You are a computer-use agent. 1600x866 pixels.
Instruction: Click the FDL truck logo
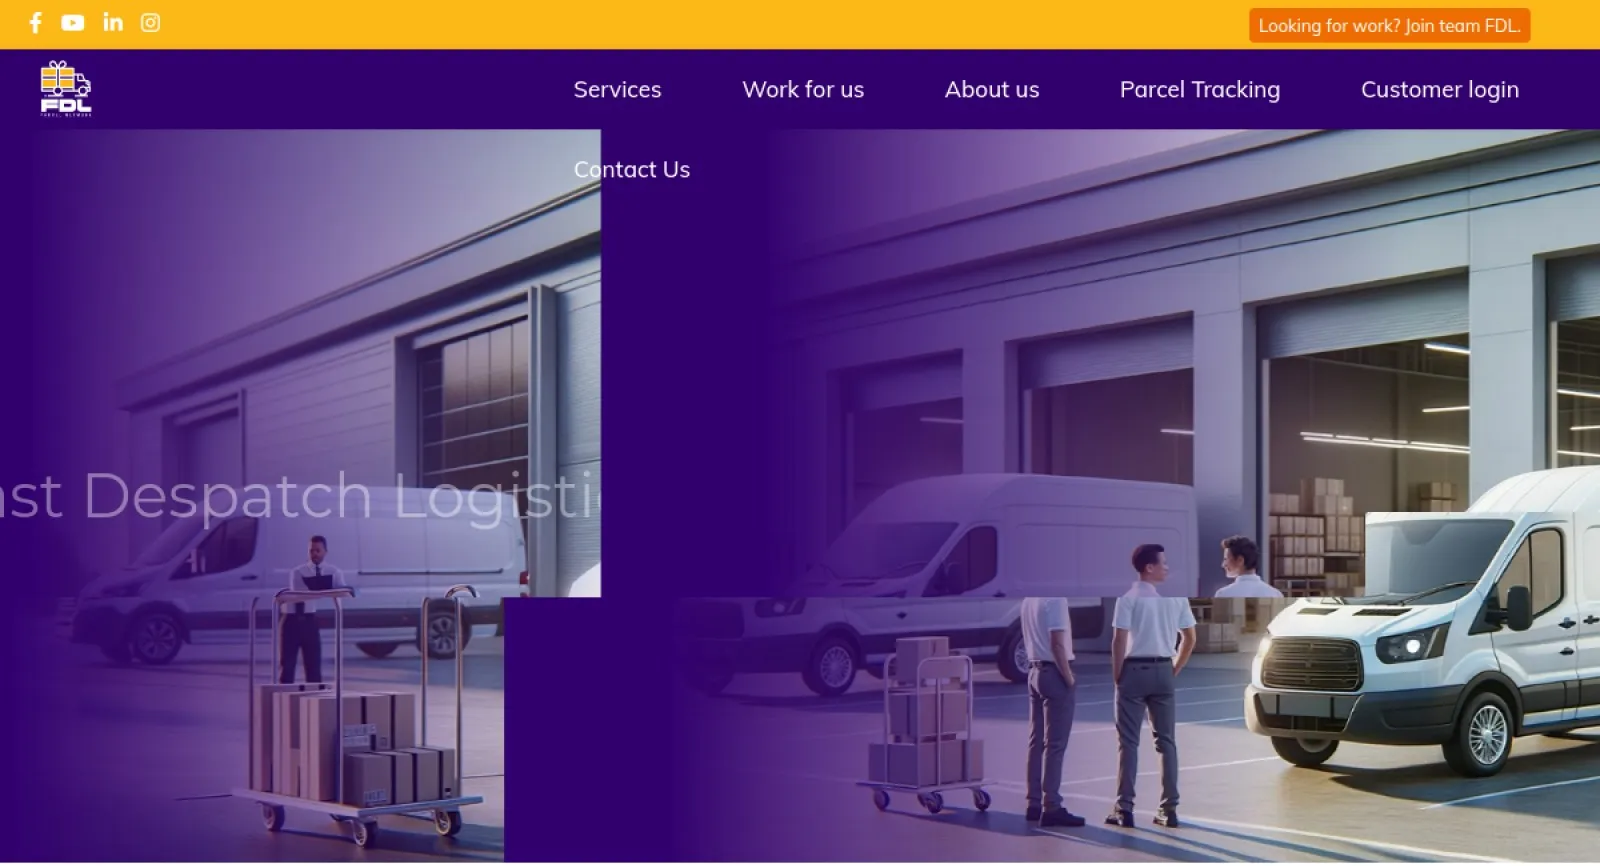[x=66, y=89]
